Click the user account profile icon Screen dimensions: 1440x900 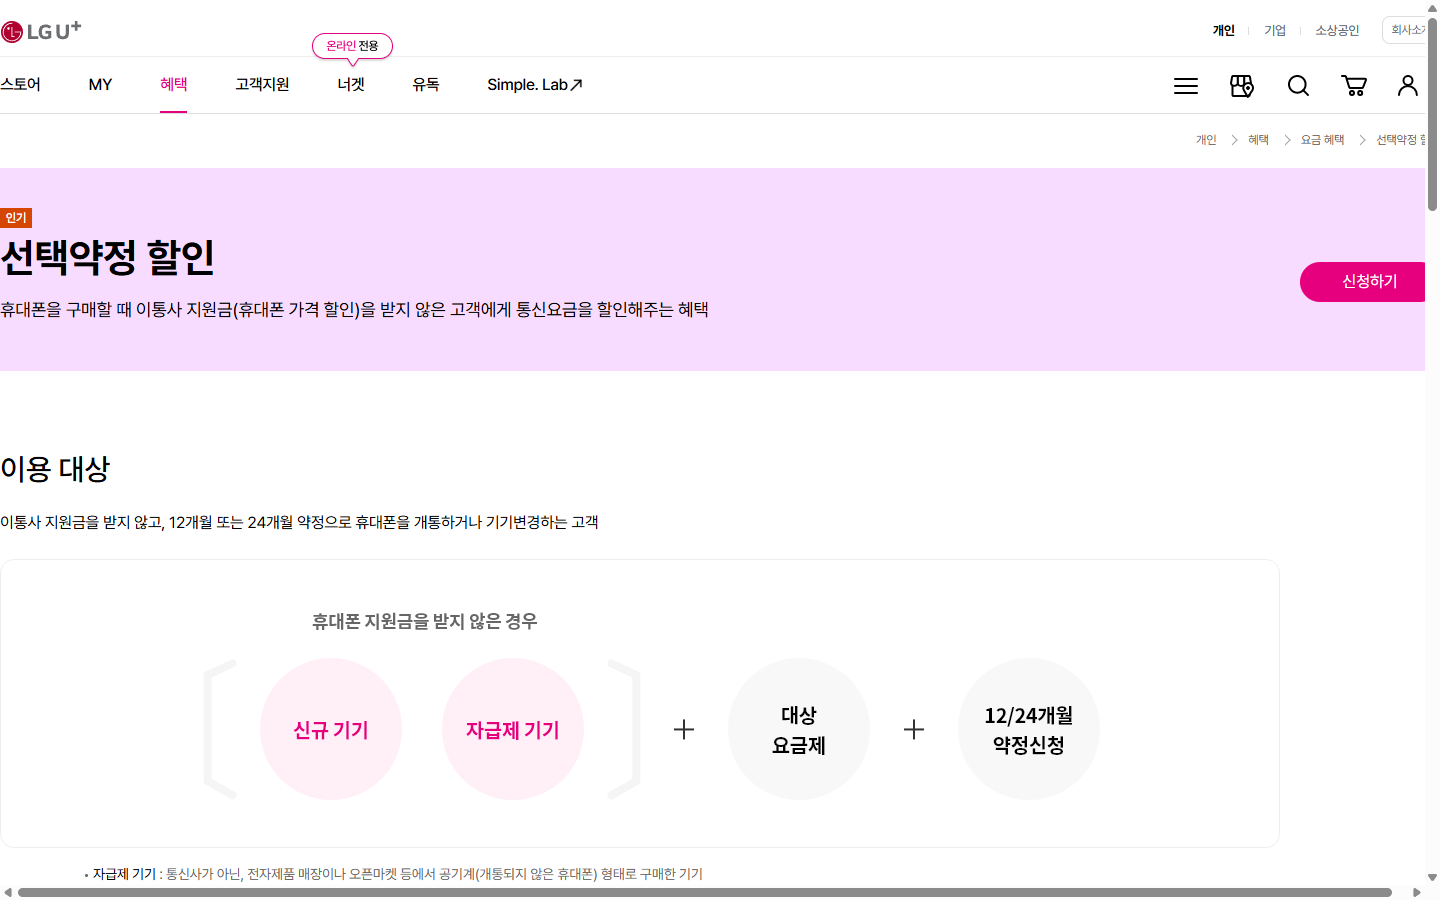click(x=1408, y=86)
